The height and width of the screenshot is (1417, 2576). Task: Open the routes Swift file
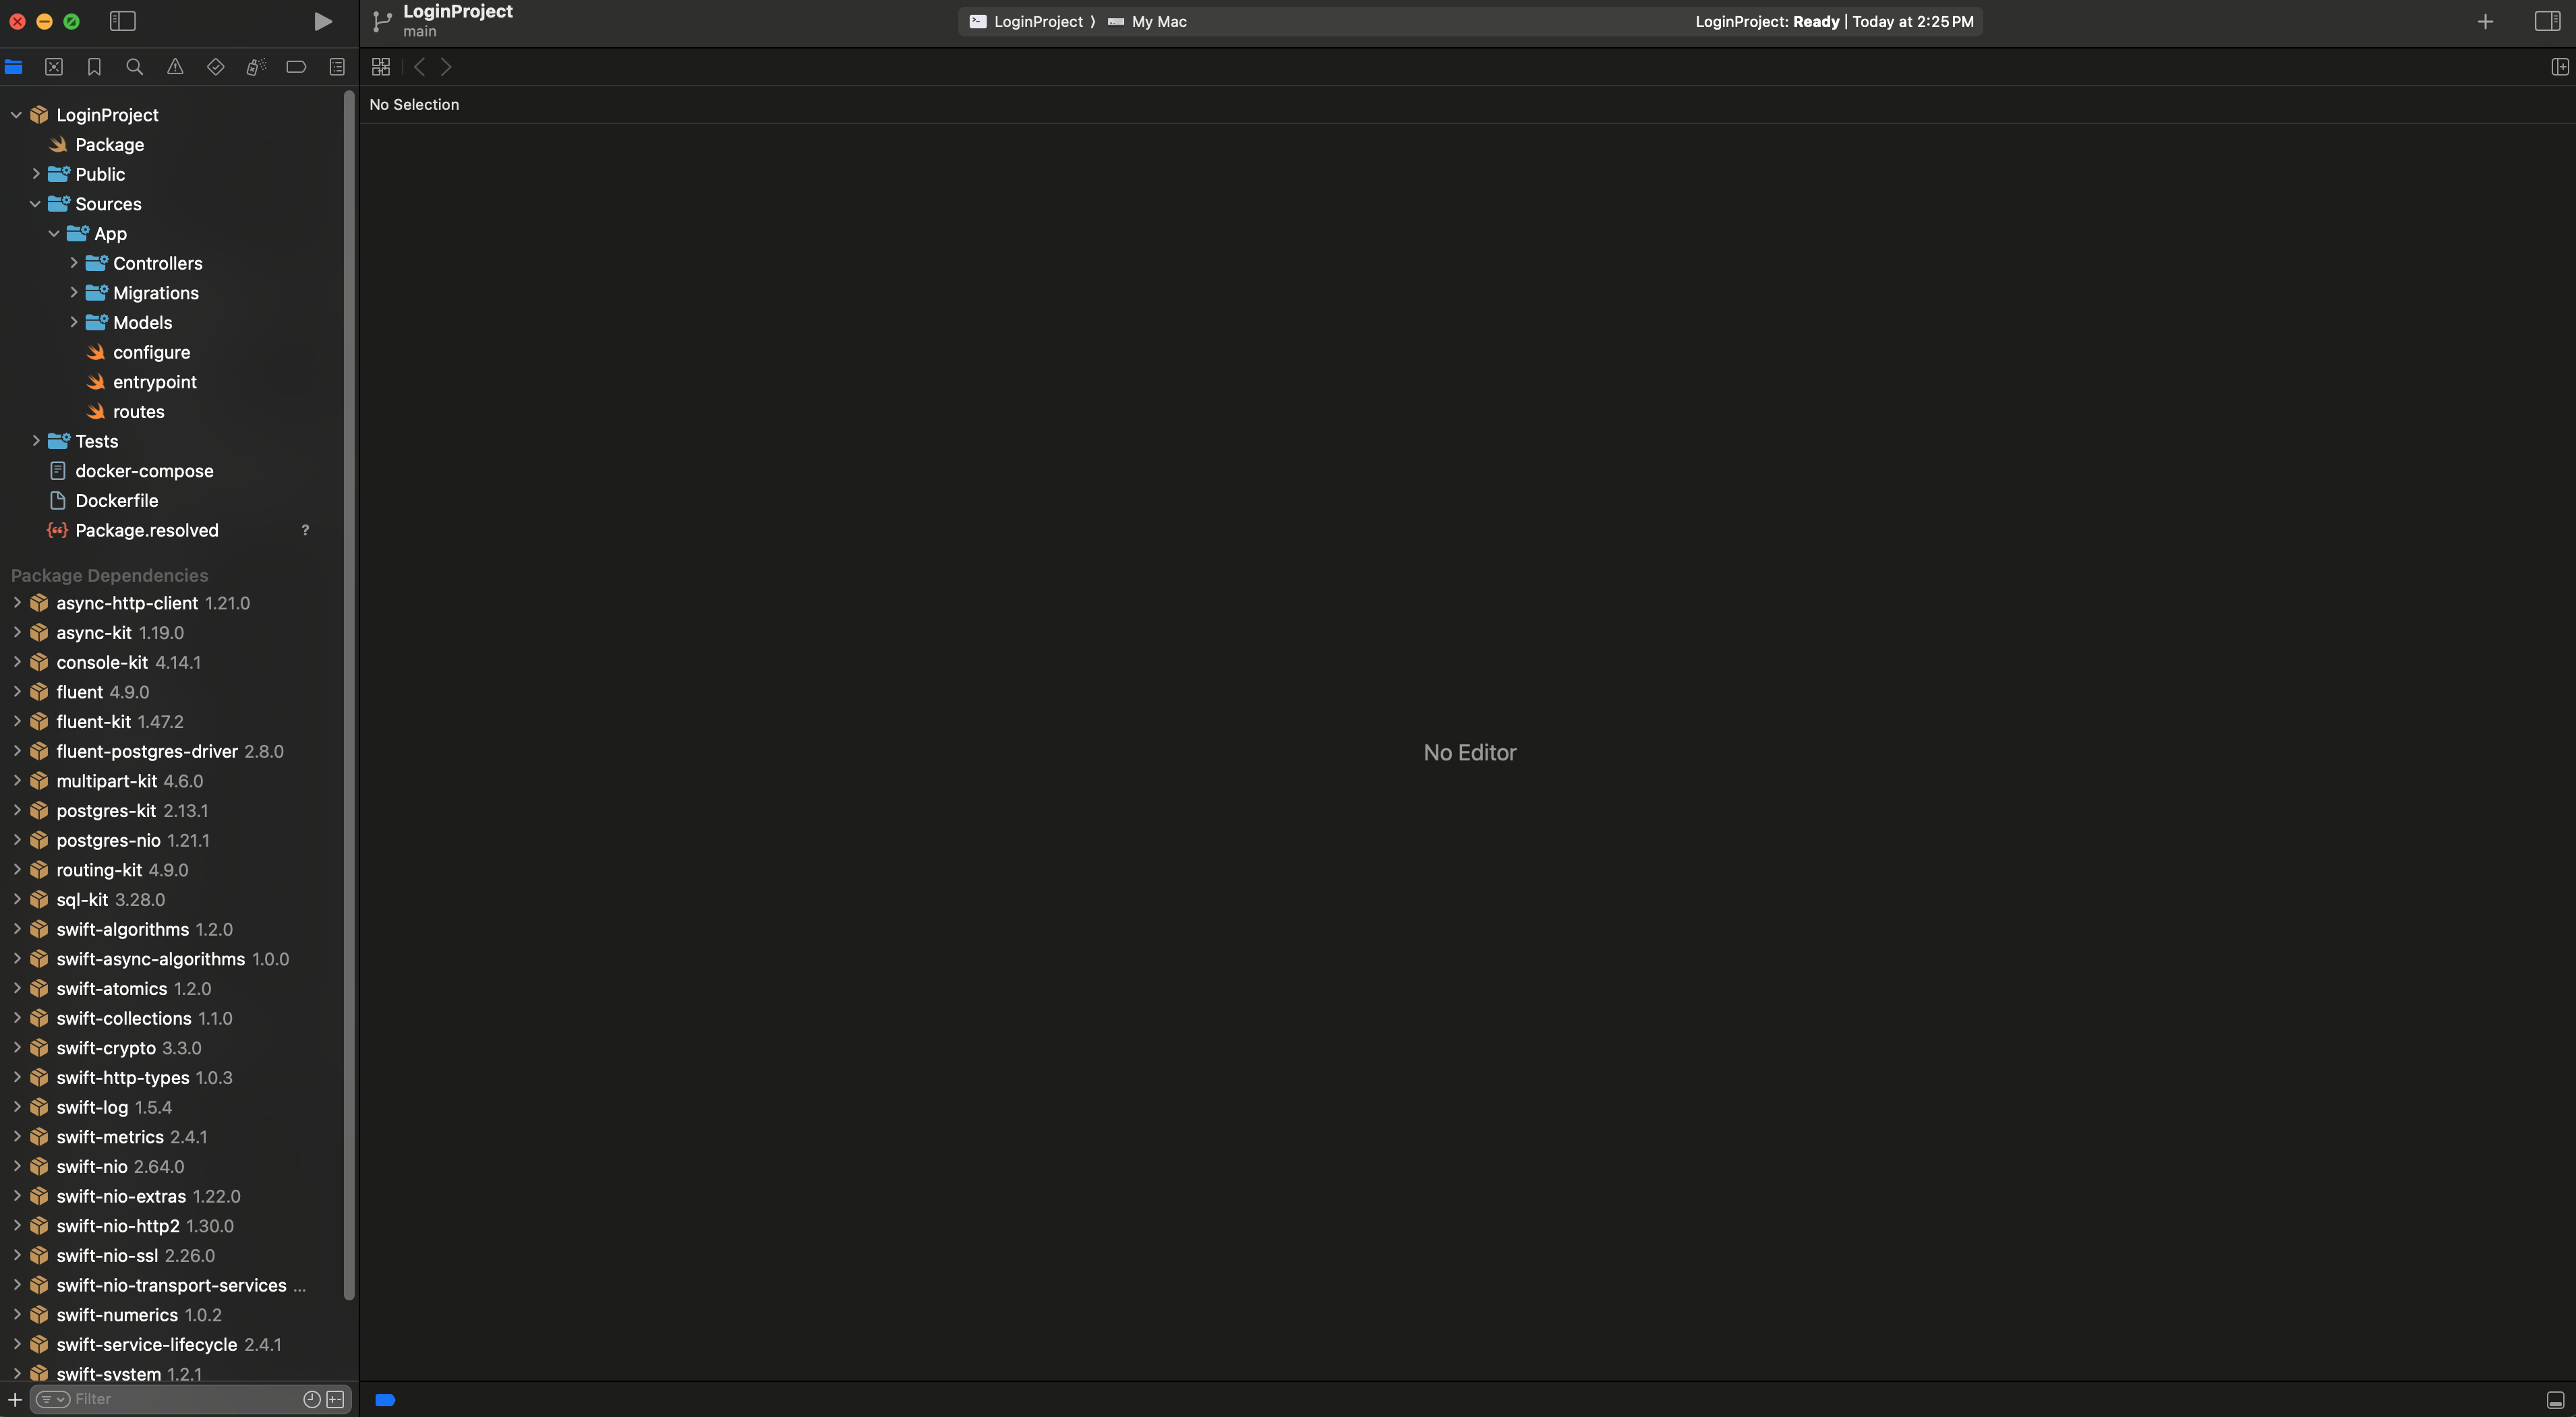pos(138,412)
